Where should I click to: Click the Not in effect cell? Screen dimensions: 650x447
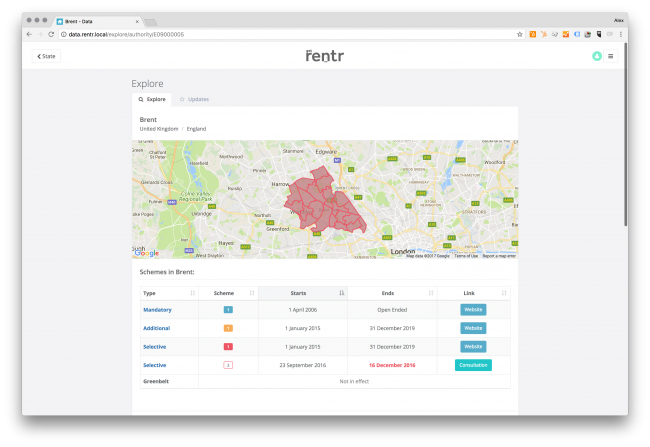[354, 381]
